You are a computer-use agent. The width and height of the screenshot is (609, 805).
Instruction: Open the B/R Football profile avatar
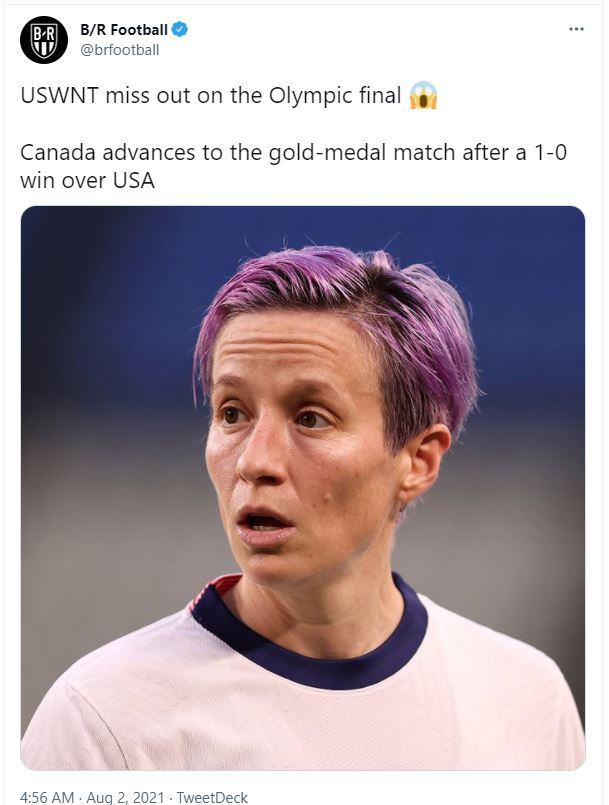point(44,40)
